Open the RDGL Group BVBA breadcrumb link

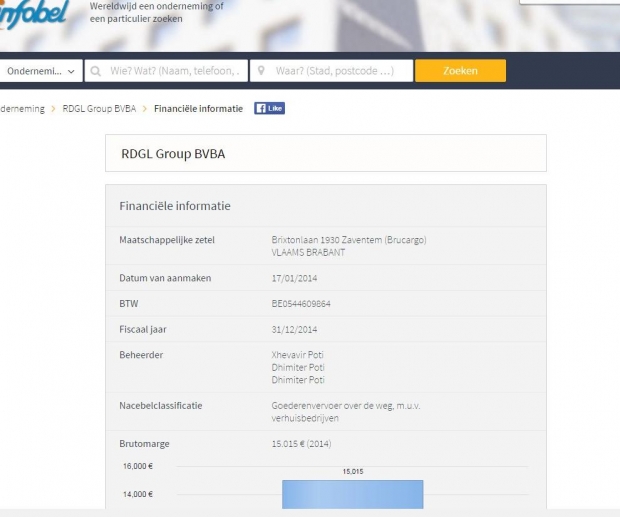[99, 108]
